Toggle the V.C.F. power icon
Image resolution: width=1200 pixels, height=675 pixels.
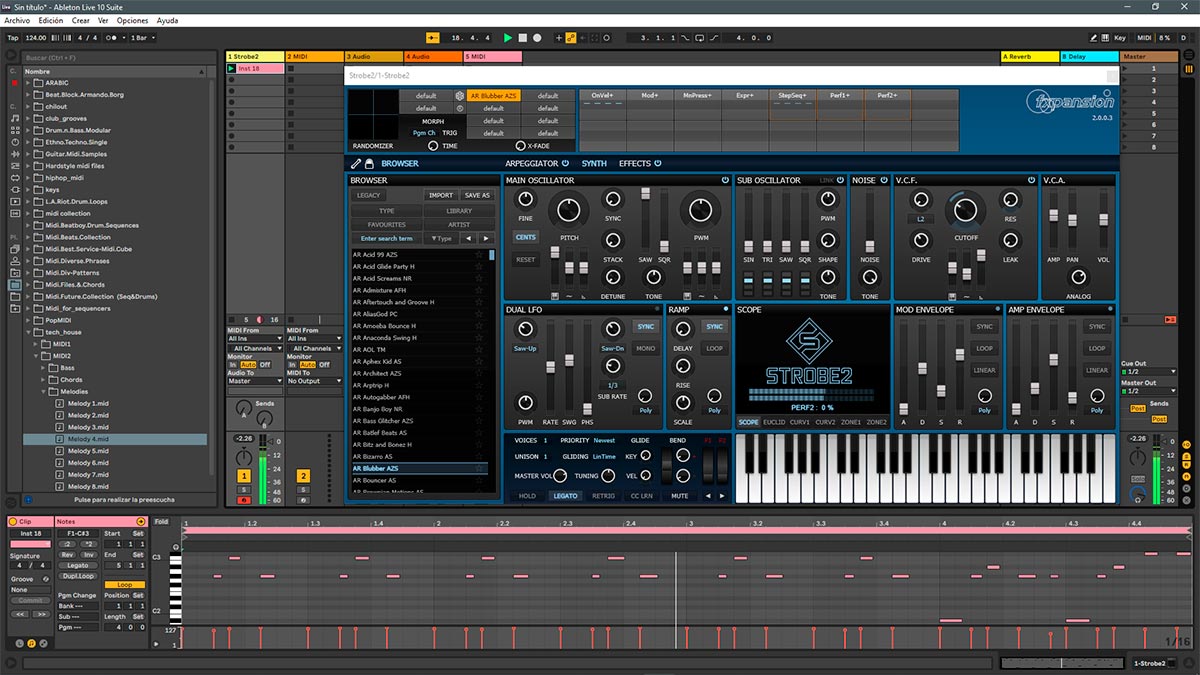click(1031, 180)
